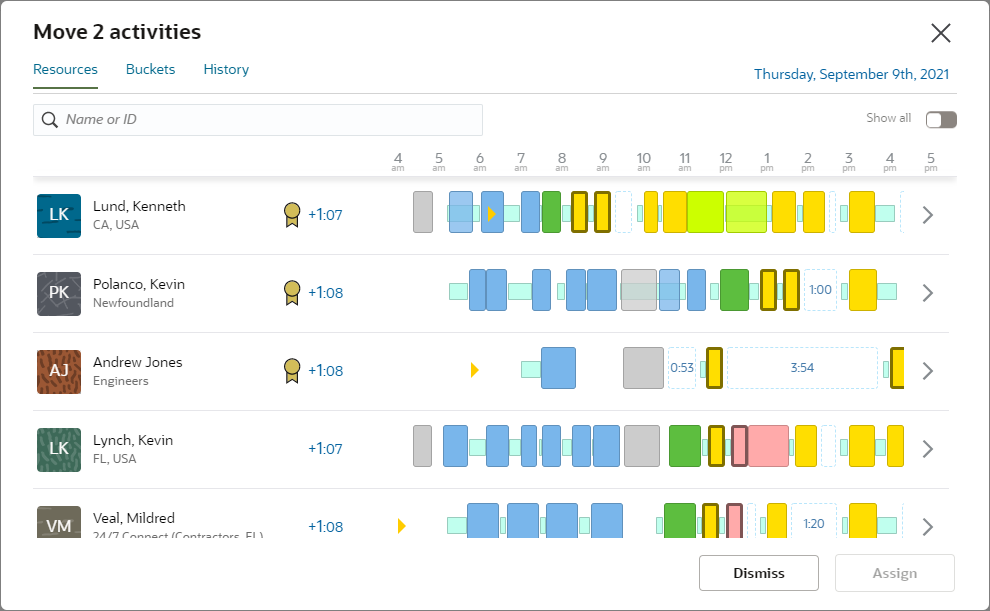Click Kevin Polanco's PK avatar

click(59, 293)
